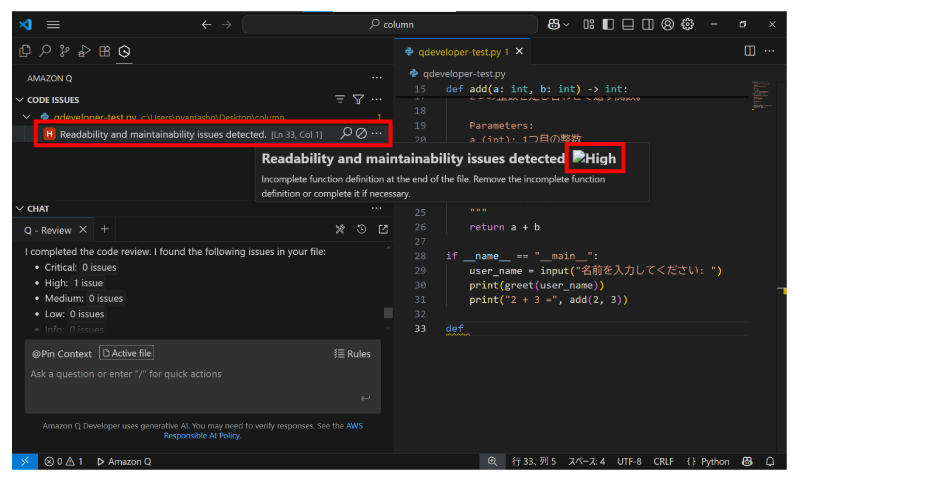
Task: Open the Manage gear icon
Action: 688,24
